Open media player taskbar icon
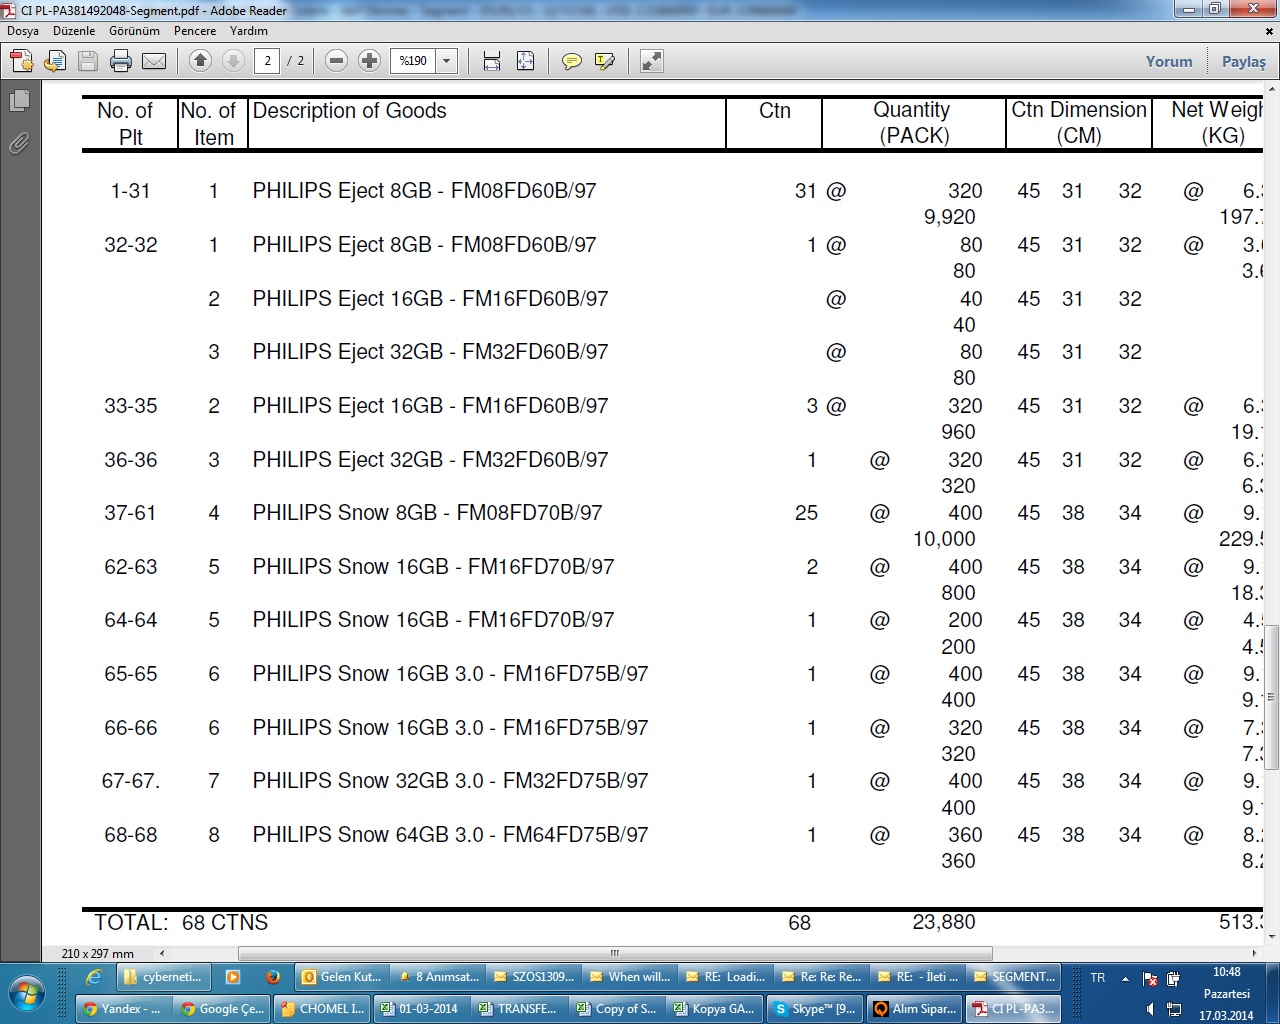 click(233, 977)
